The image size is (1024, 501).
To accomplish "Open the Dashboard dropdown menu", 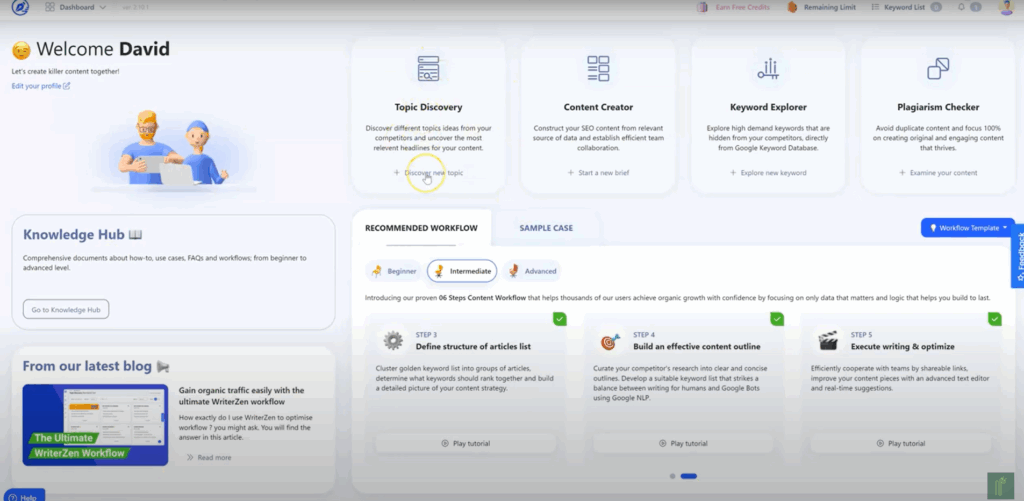I will point(76,7).
